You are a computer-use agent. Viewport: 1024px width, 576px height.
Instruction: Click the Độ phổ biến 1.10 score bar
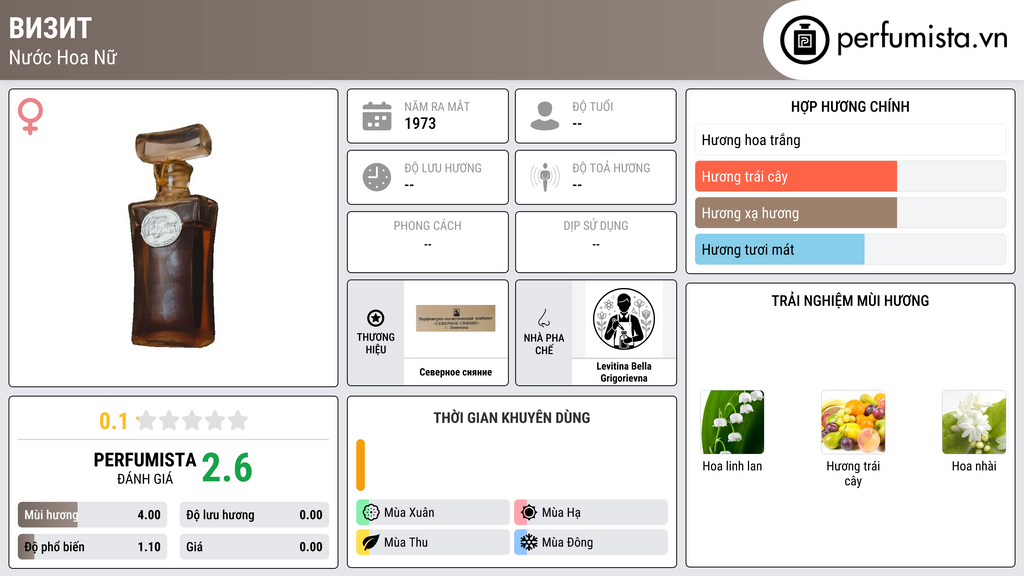(x=92, y=547)
